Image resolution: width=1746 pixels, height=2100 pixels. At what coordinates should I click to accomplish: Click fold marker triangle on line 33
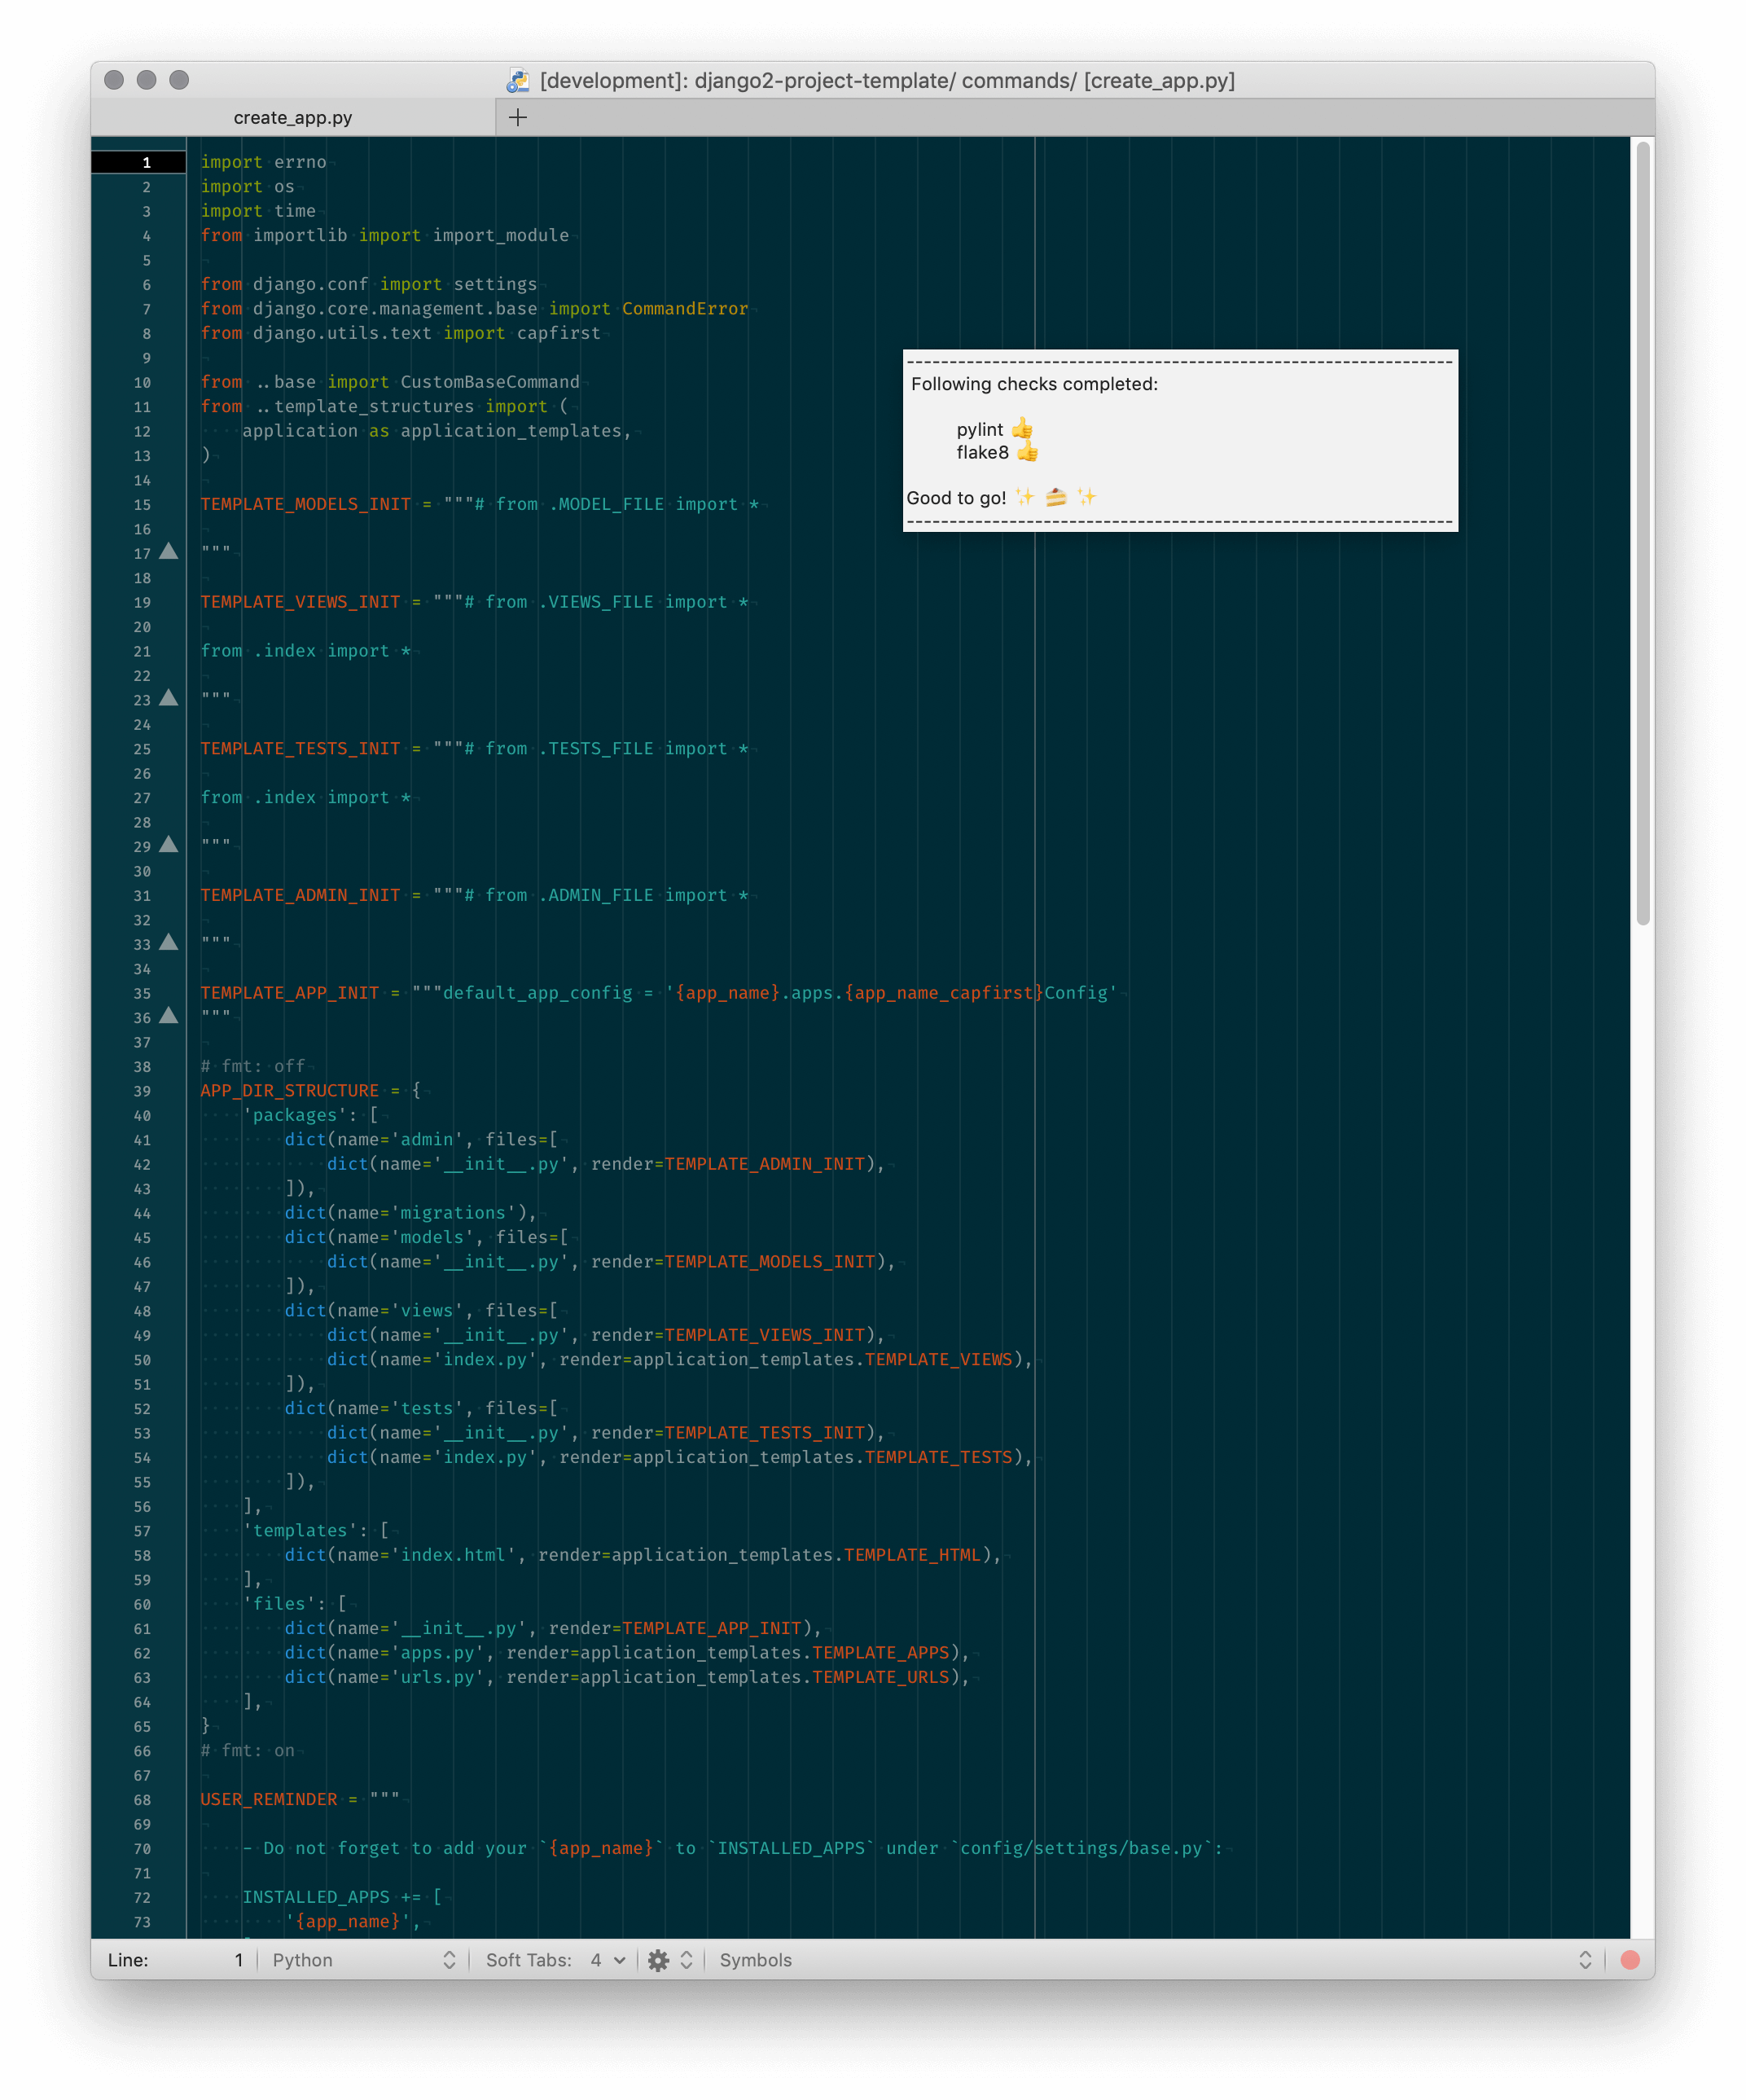point(169,942)
